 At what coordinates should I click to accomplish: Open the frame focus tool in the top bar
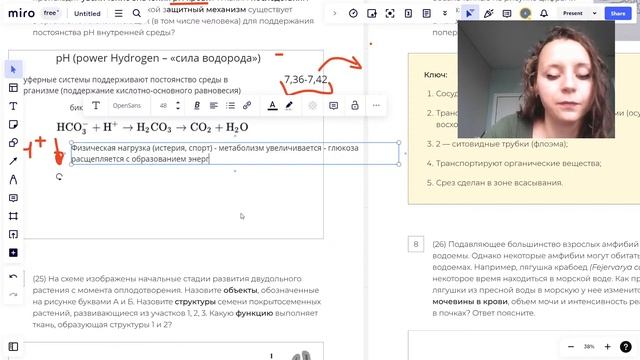tap(390, 13)
